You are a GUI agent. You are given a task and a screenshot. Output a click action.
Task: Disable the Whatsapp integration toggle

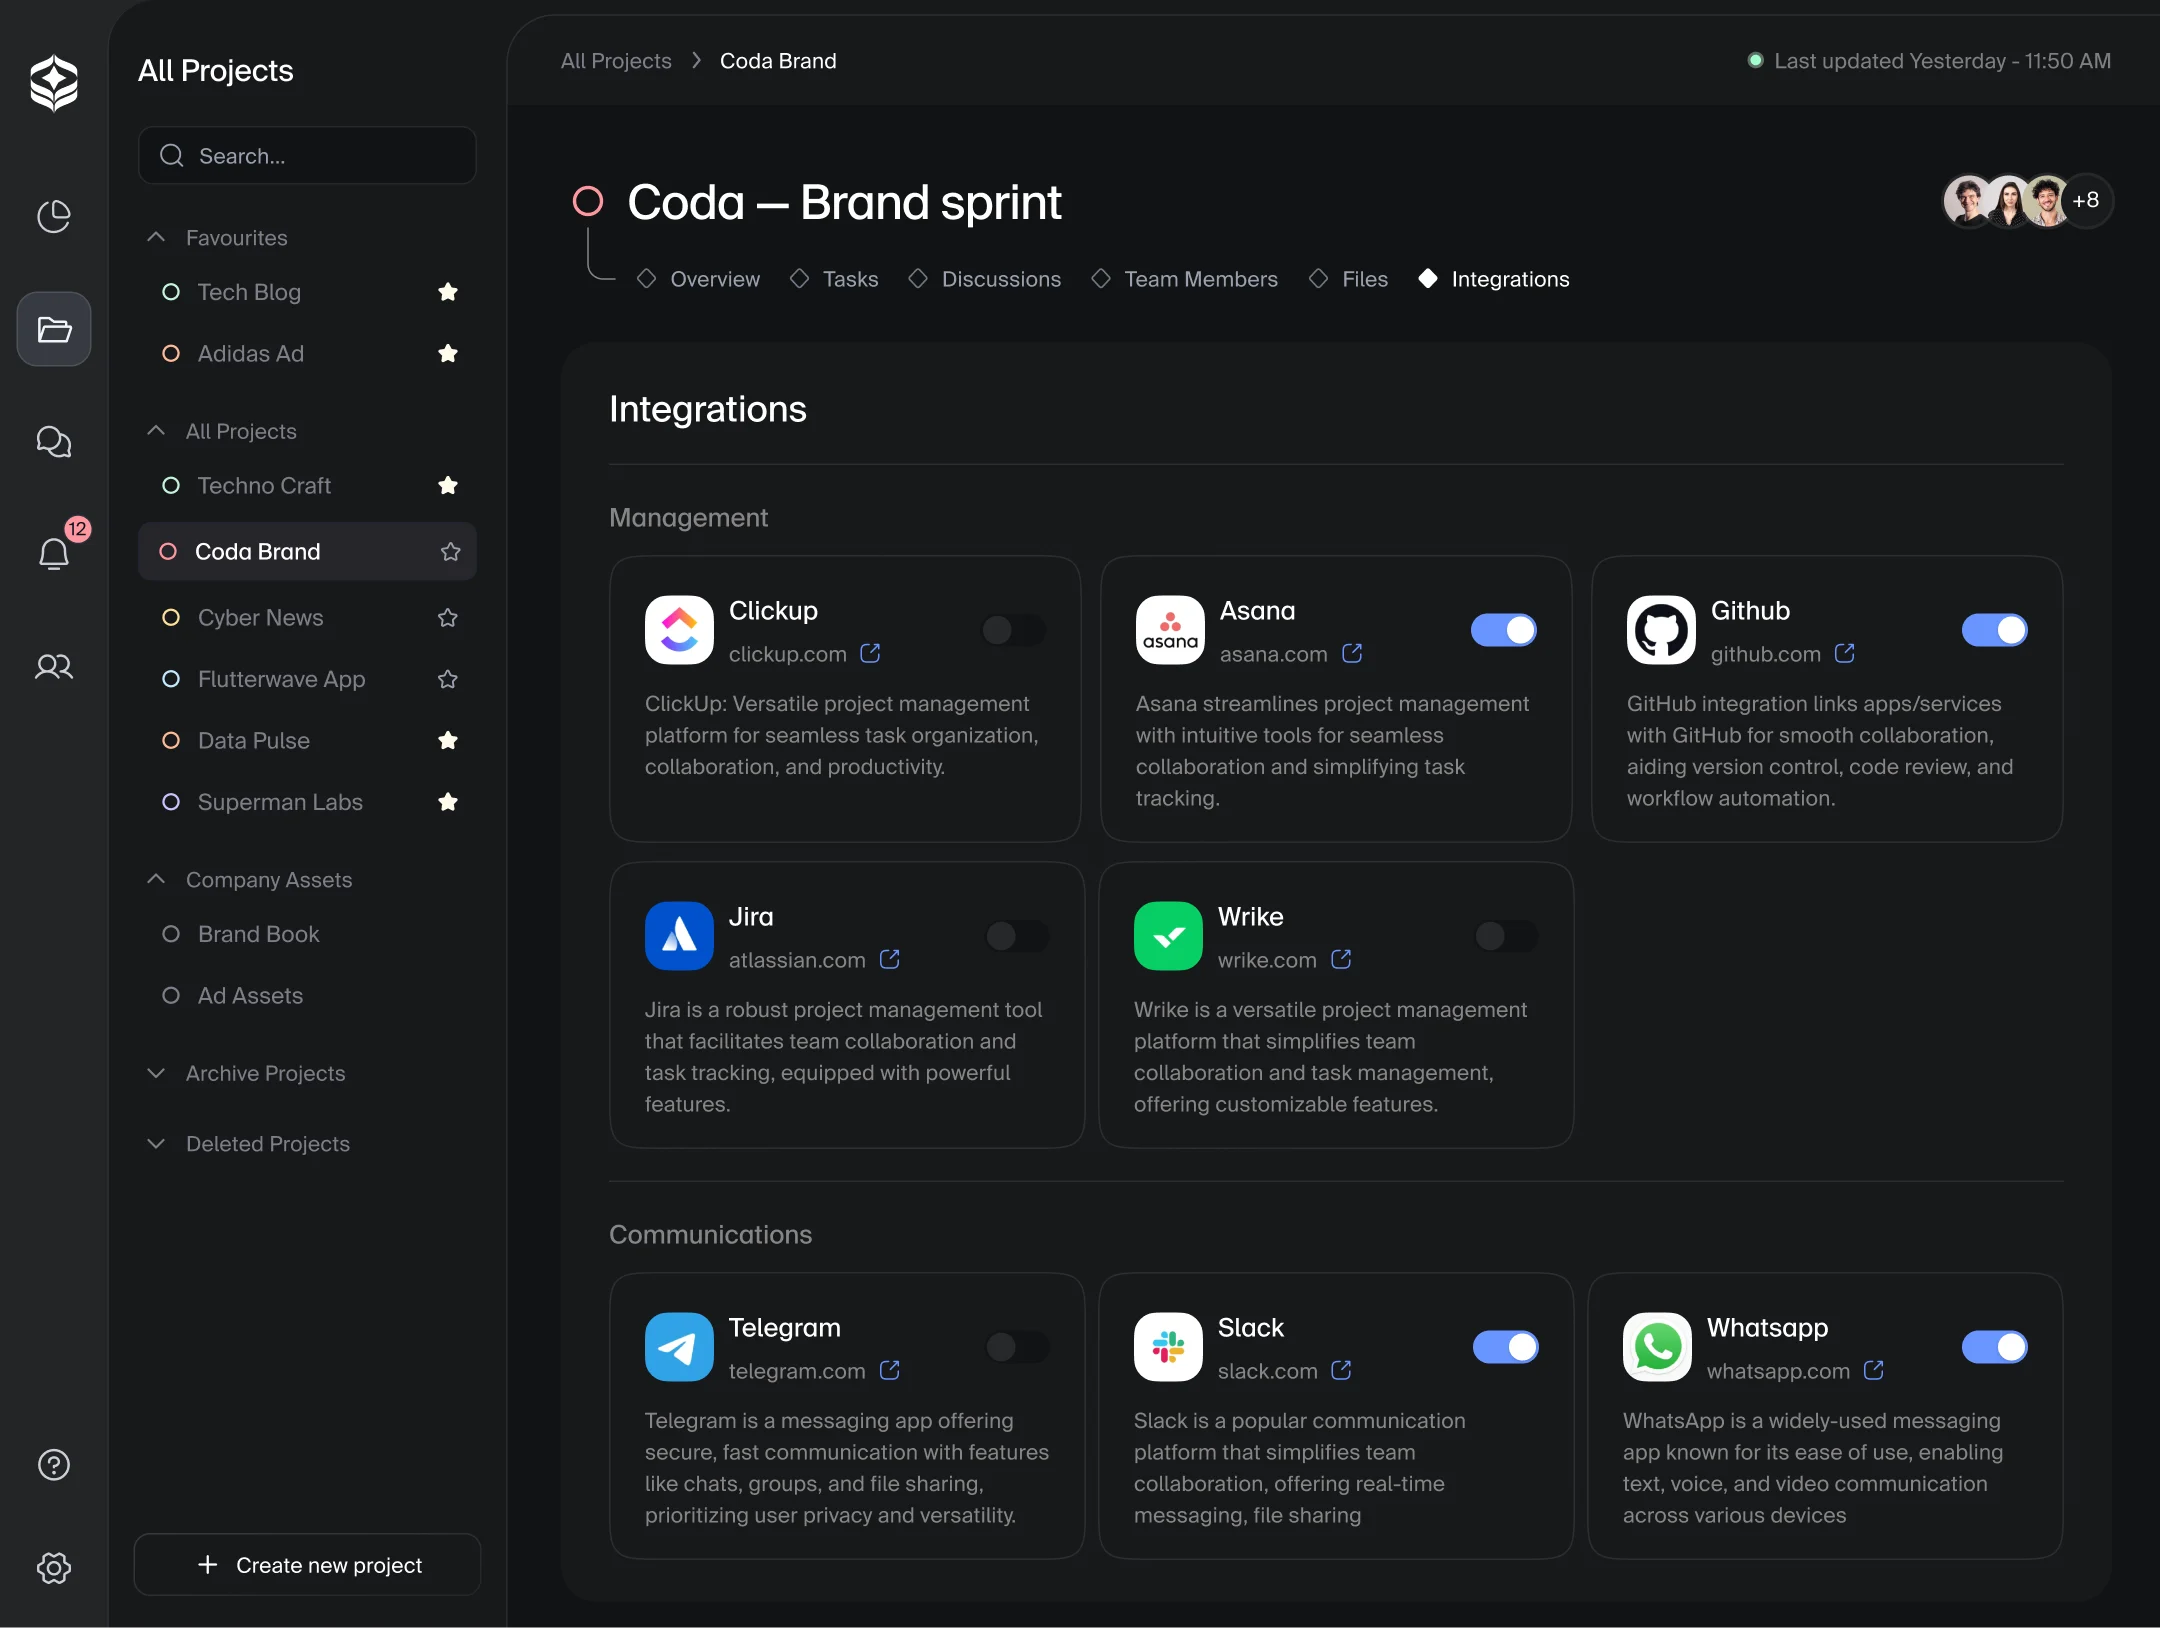tap(1995, 1347)
